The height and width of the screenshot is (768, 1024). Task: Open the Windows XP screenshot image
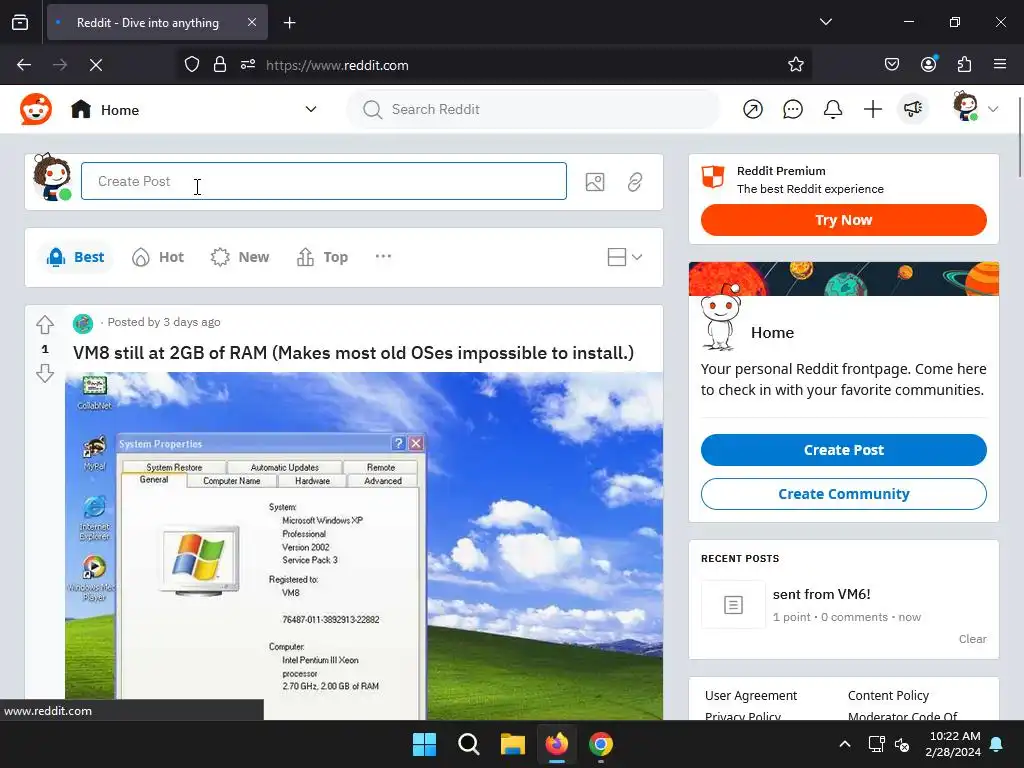[x=364, y=545]
